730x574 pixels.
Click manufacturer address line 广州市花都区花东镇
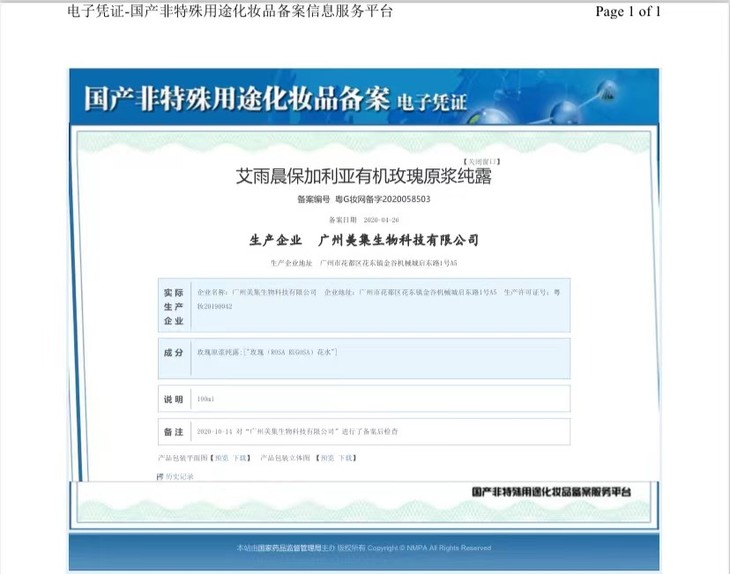(x=388, y=263)
